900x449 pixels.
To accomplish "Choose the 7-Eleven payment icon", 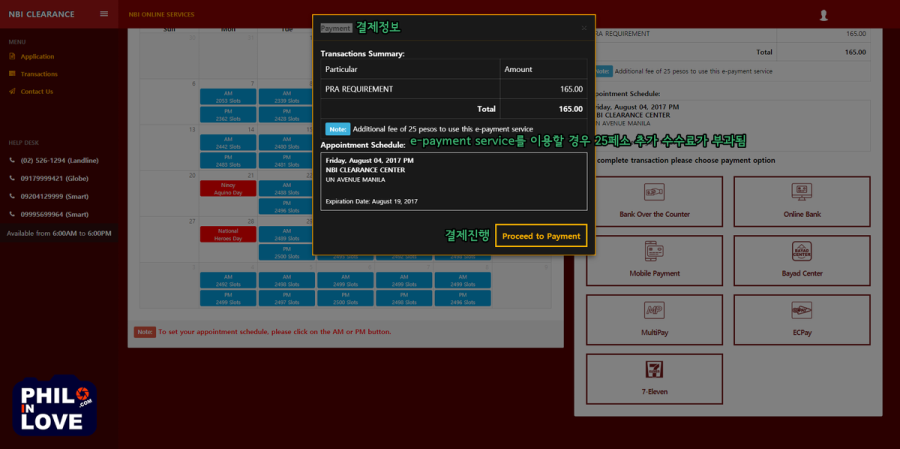I will (x=654, y=370).
